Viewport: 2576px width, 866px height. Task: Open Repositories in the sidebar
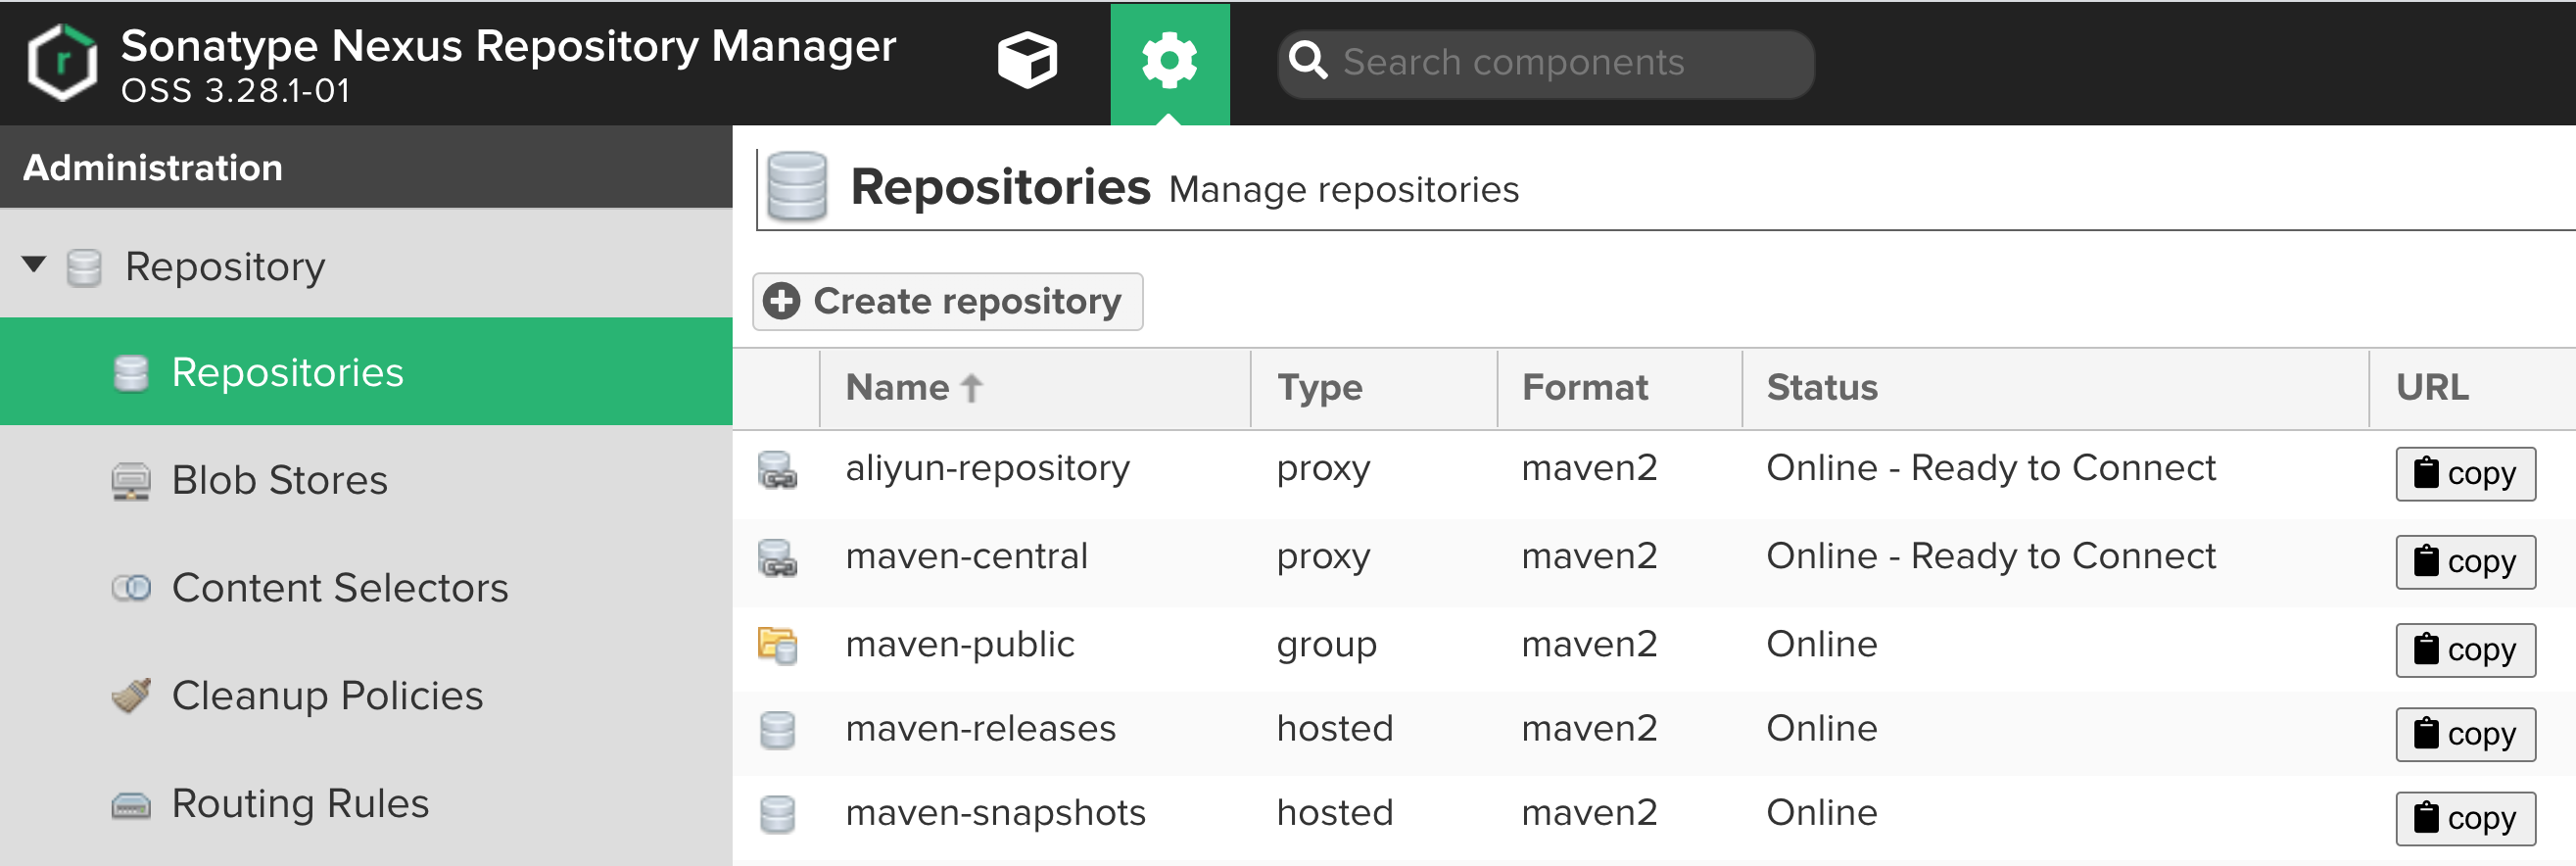pos(366,372)
